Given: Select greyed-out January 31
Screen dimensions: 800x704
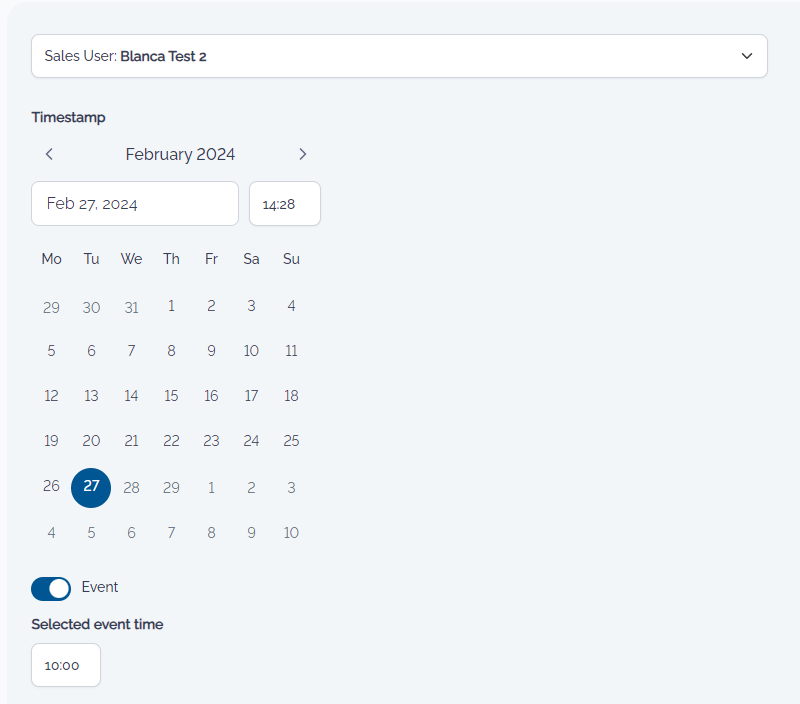Looking at the screenshot, I should coord(131,307).
